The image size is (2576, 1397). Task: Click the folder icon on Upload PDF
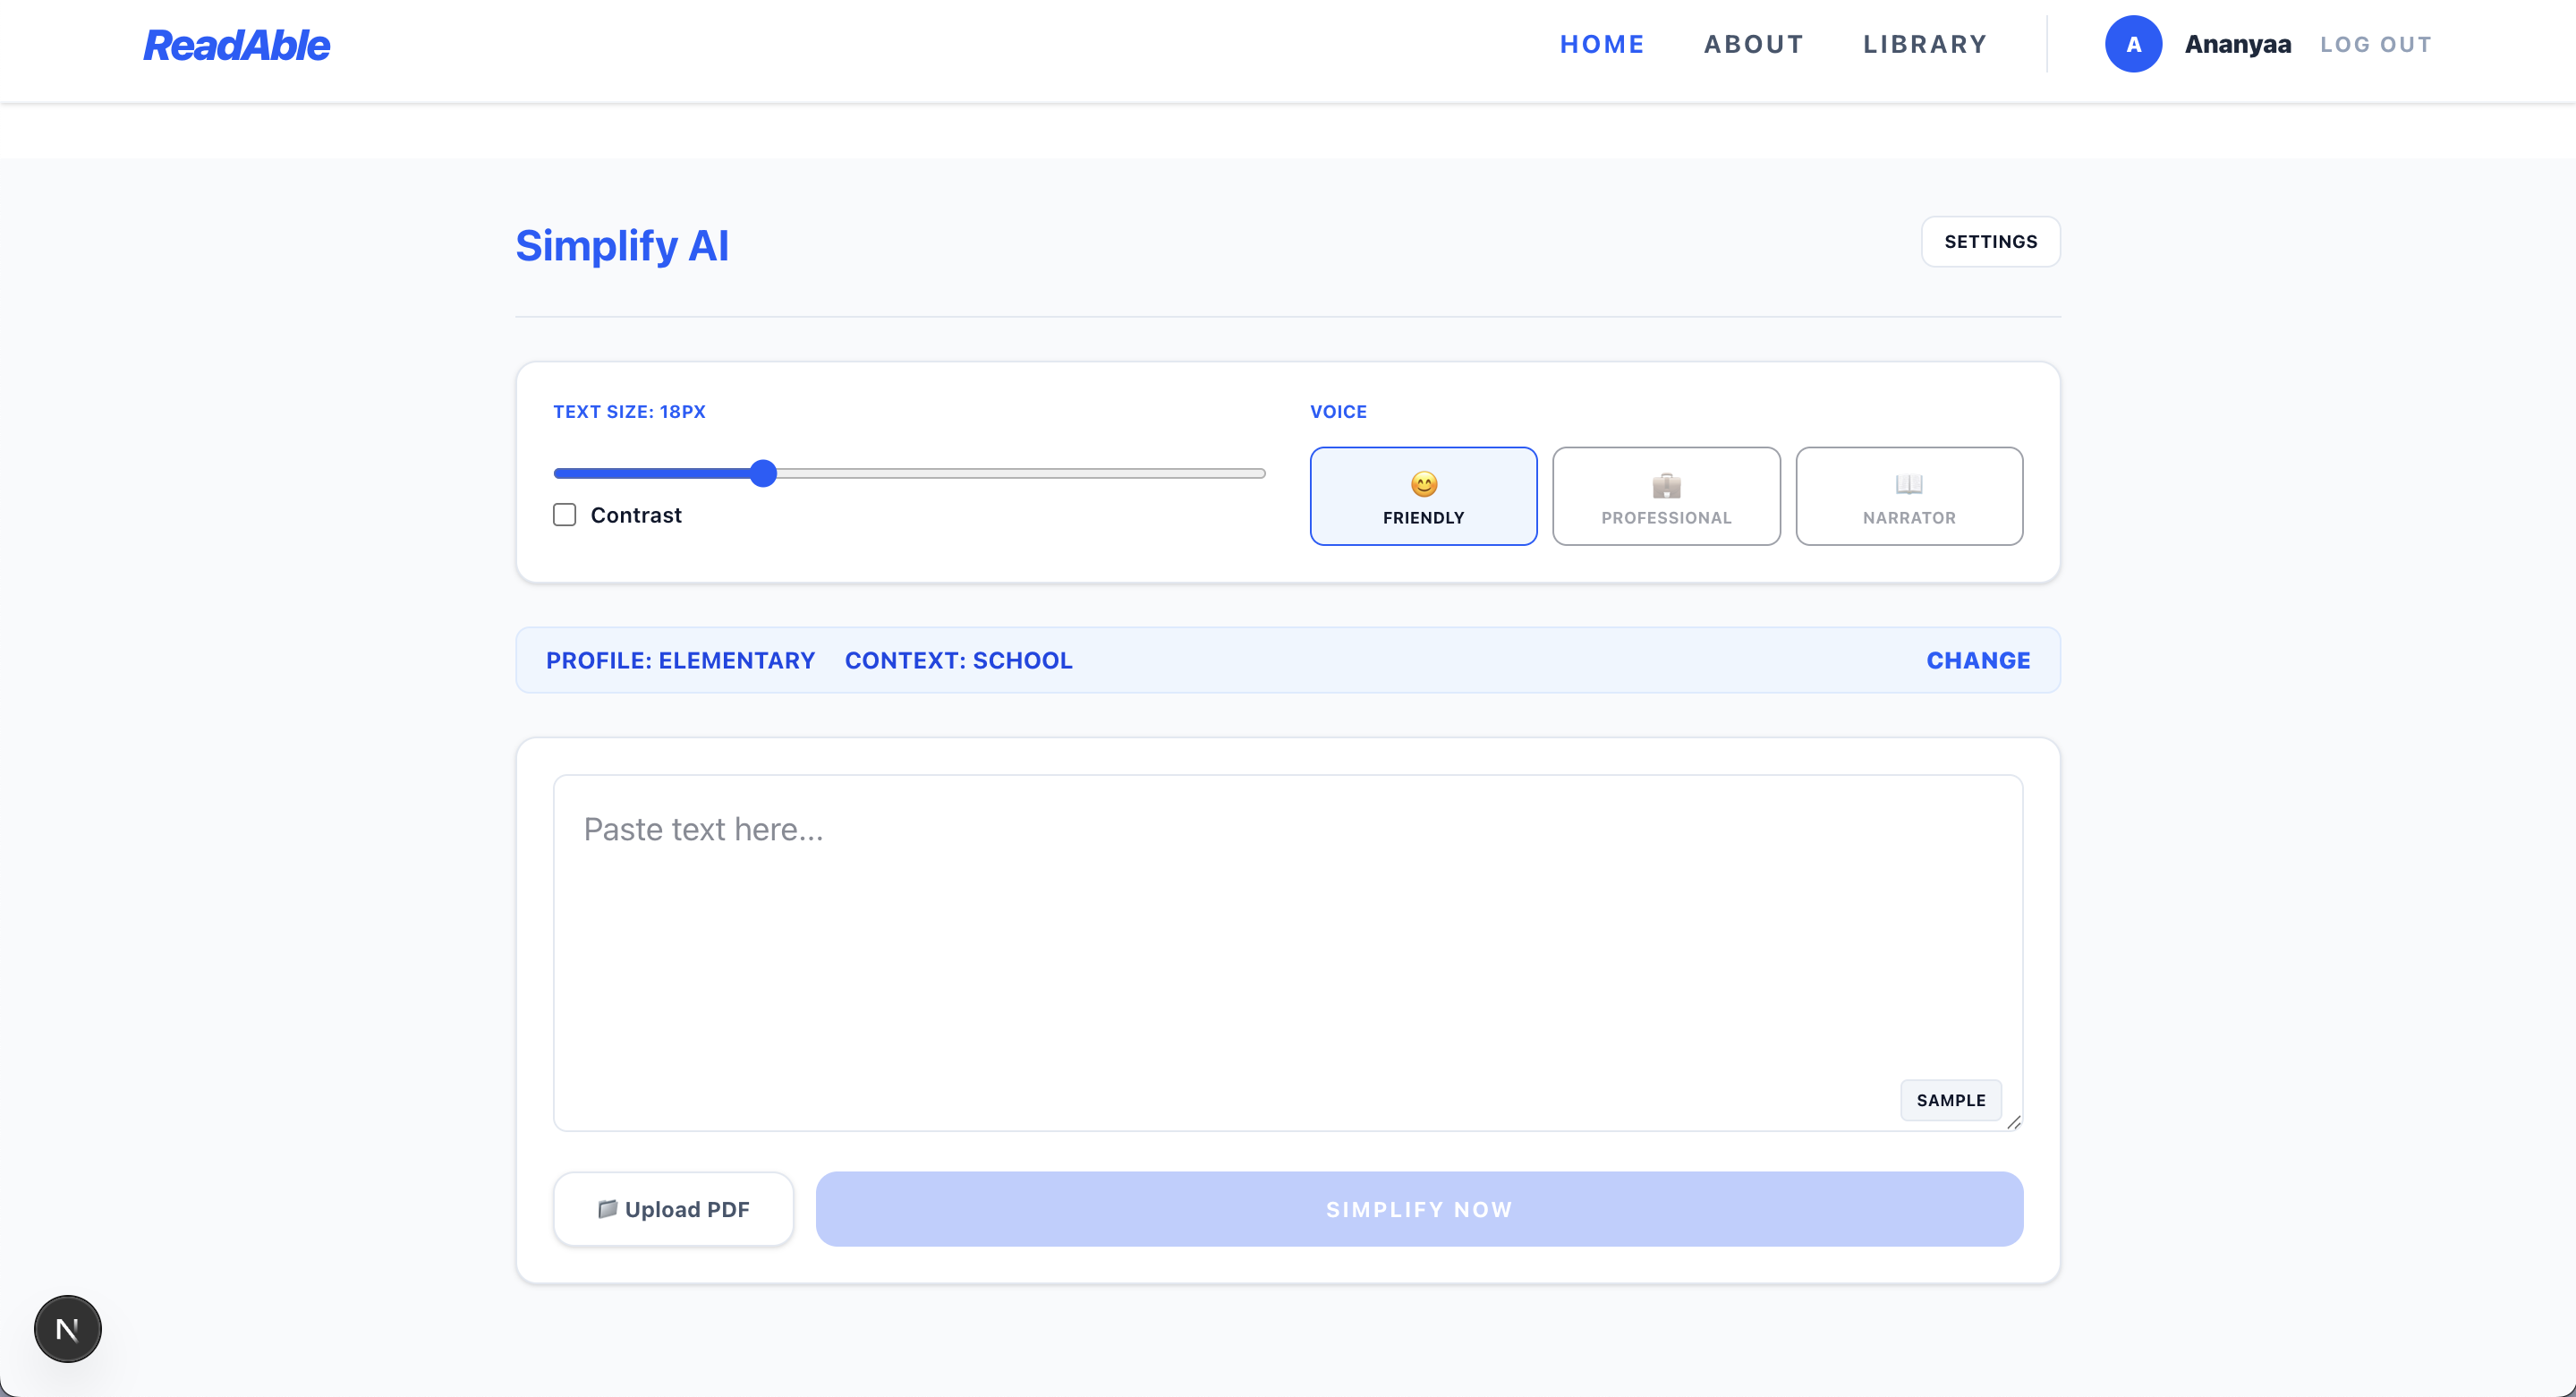click(607, 1209)
